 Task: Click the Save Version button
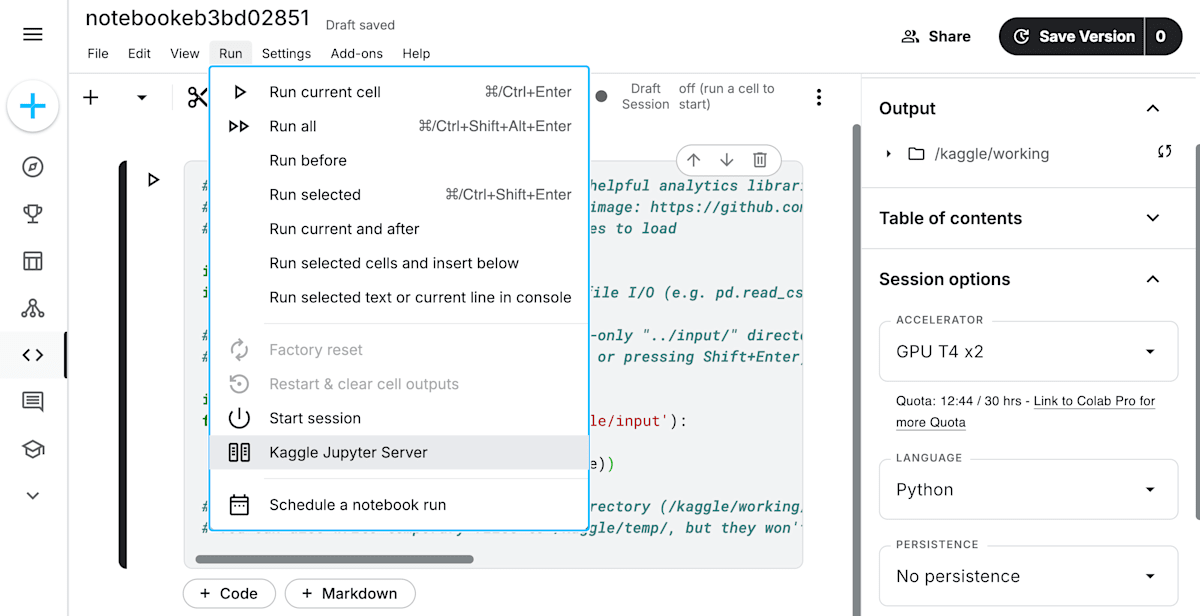point(1072,36)
